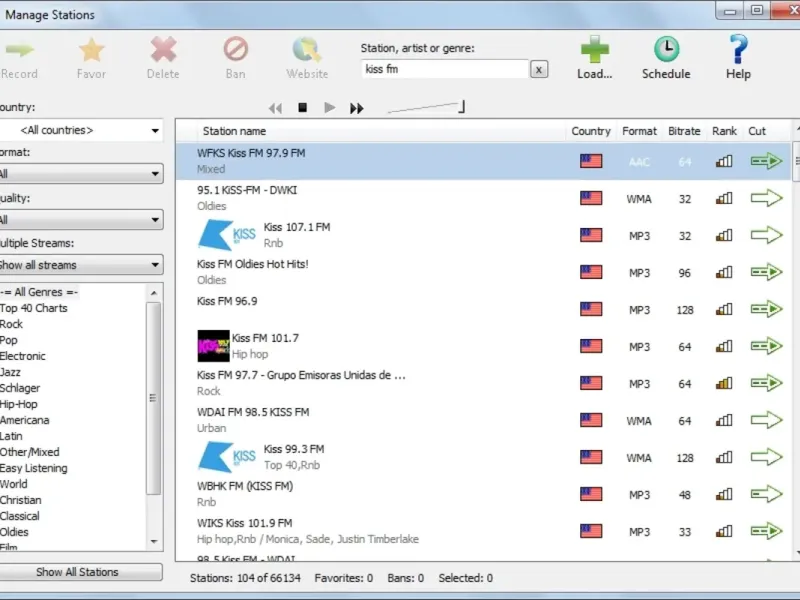Click the fast-forward playback button
800x600 pixels.
357,108
